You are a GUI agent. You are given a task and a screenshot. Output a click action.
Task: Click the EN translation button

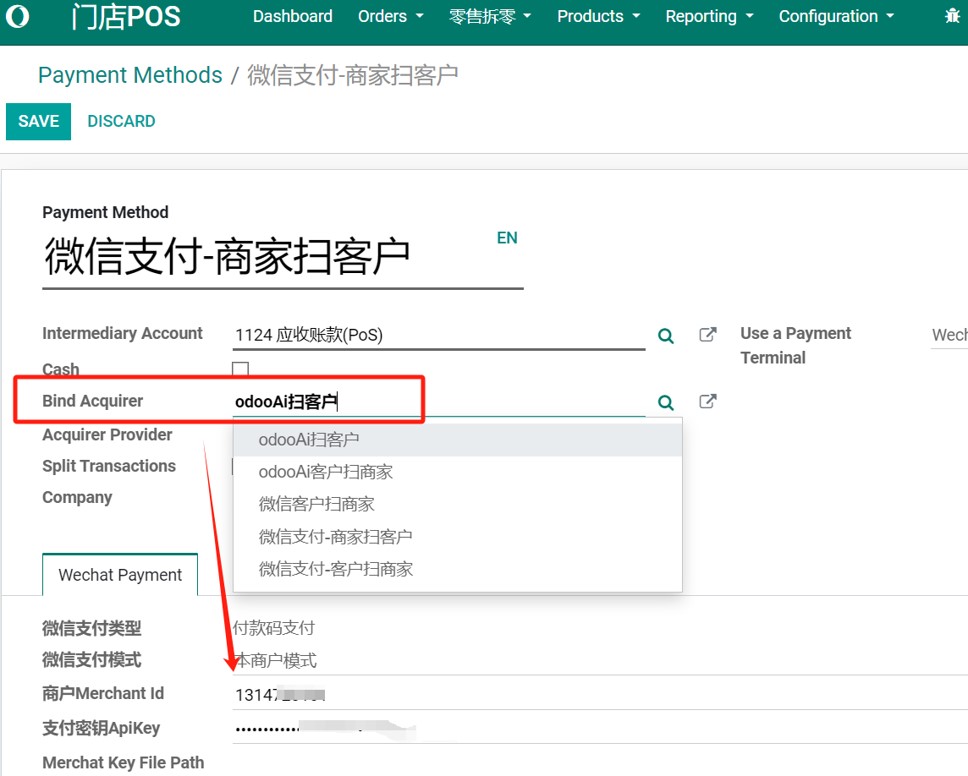(507, 238)
